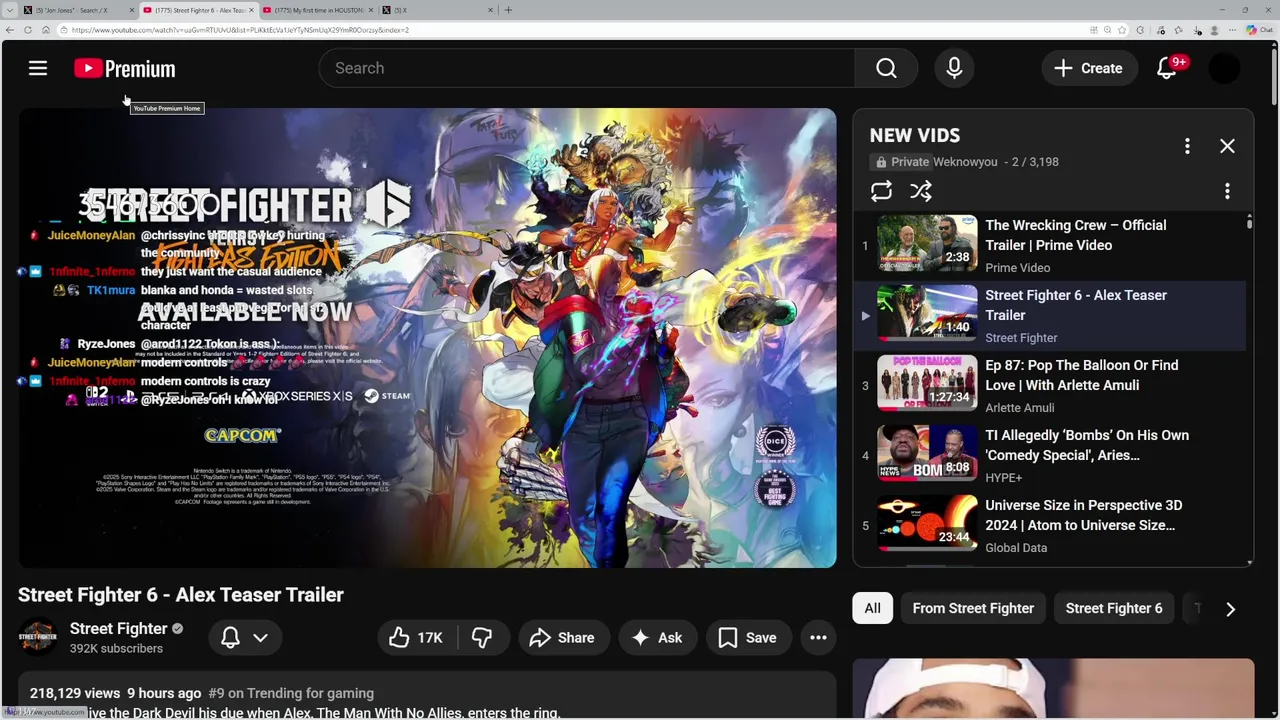Open the YouTube hamburger guide menu
This screenshot has height=720, width=1280.
coord(38,68)
